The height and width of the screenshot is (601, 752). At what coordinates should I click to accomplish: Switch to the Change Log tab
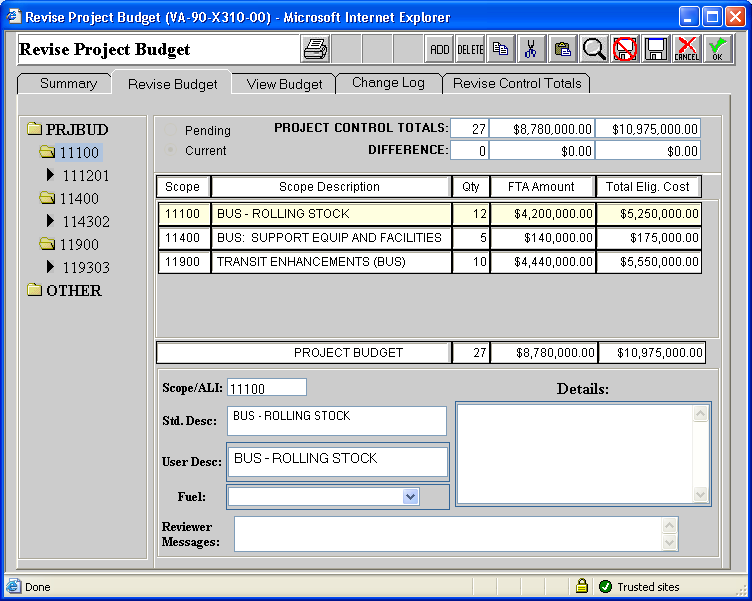[x=388, y=84]
